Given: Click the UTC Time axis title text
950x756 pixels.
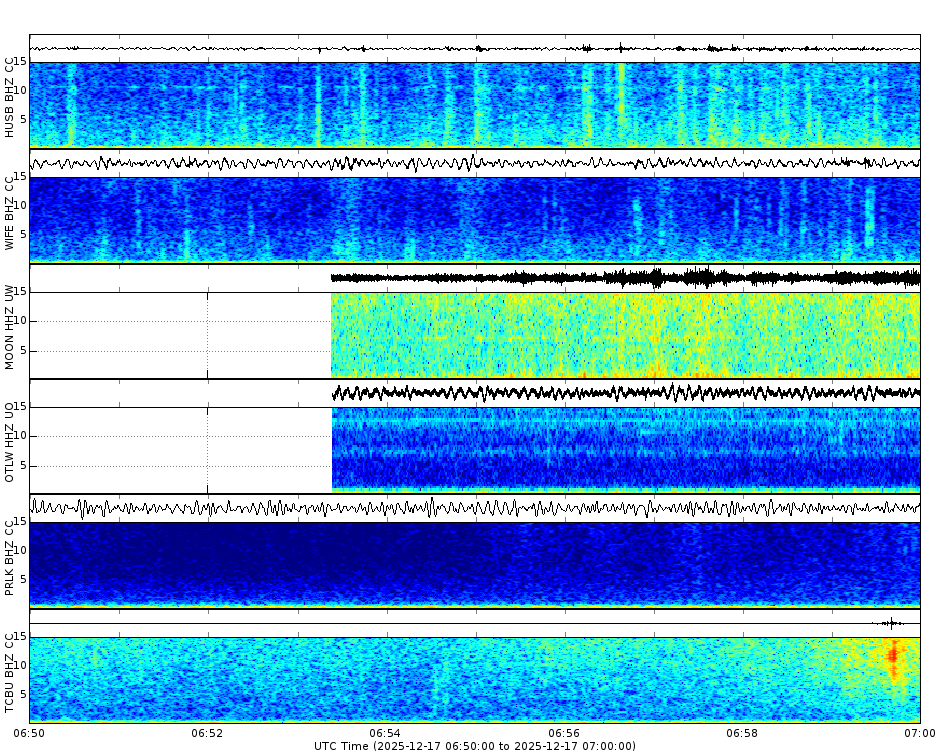Looking at the screenshot, I should click(x=475, y=745).
